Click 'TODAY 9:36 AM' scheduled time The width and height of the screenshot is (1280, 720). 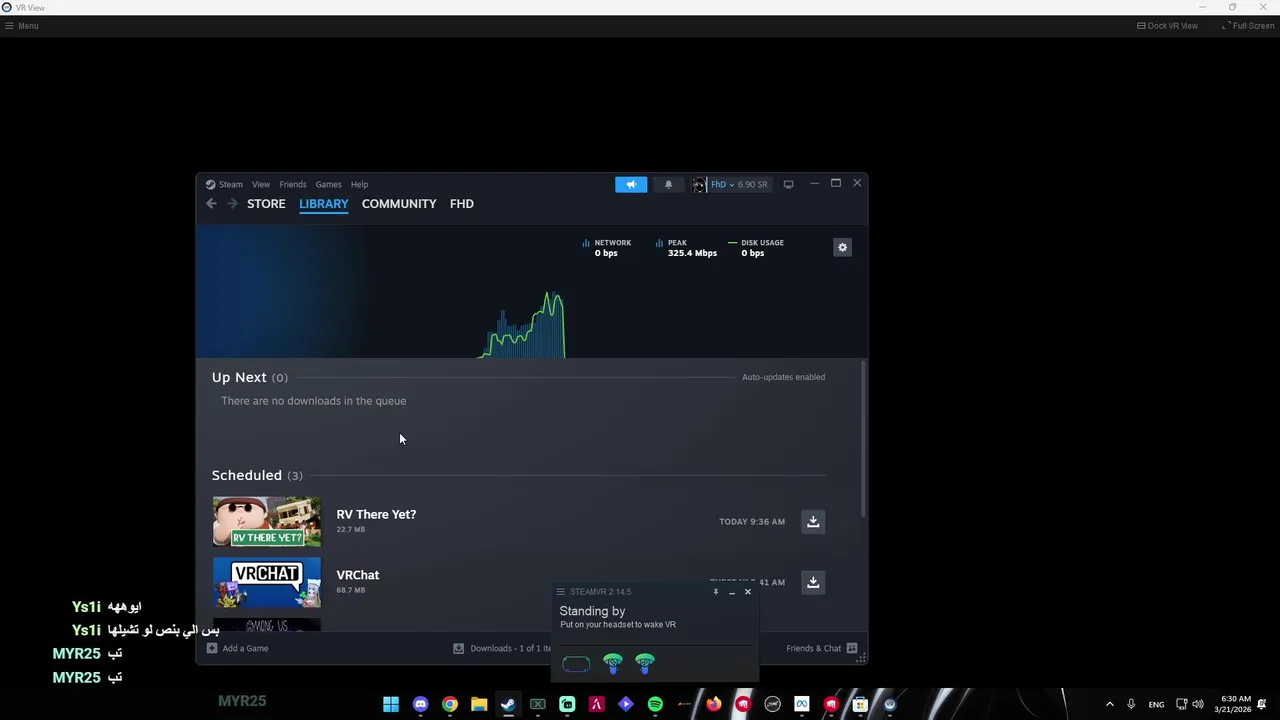coord(752,521)
